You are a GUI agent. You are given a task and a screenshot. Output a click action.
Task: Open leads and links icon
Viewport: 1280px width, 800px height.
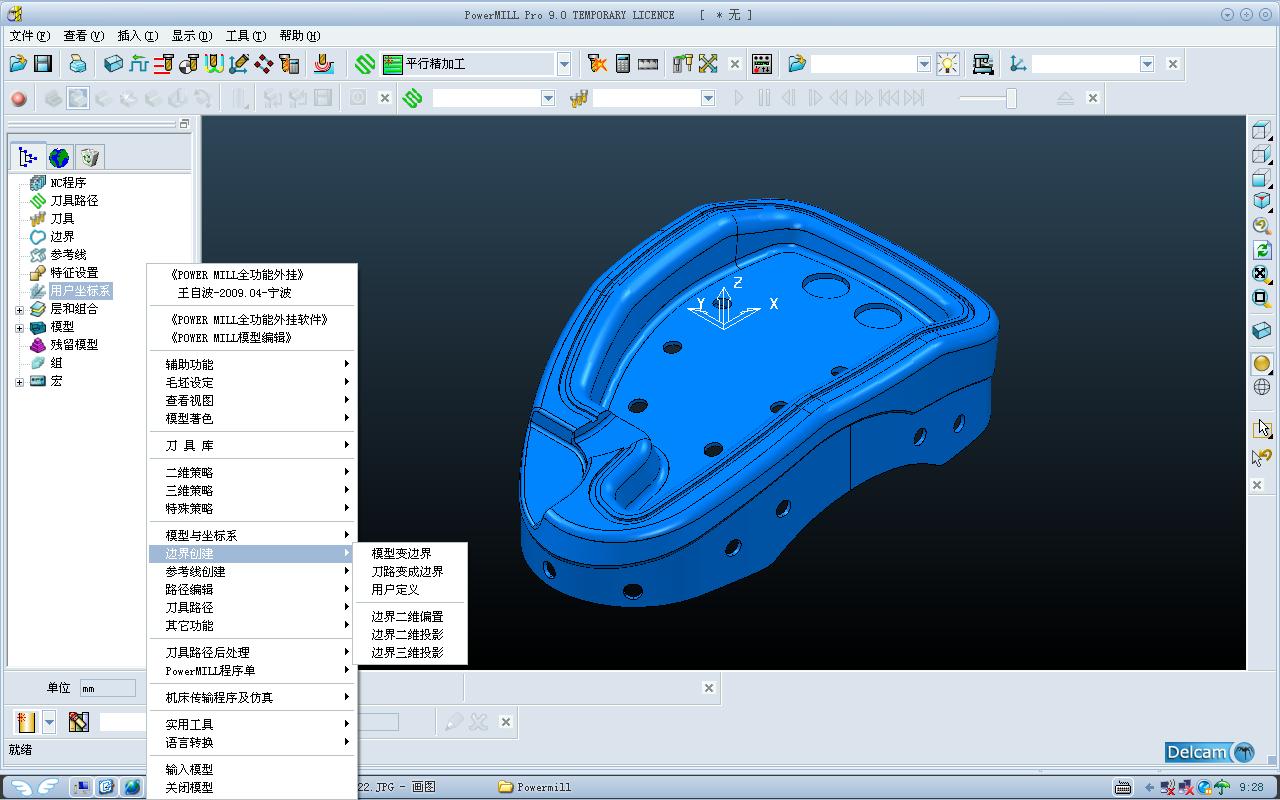tap(214, 64)
